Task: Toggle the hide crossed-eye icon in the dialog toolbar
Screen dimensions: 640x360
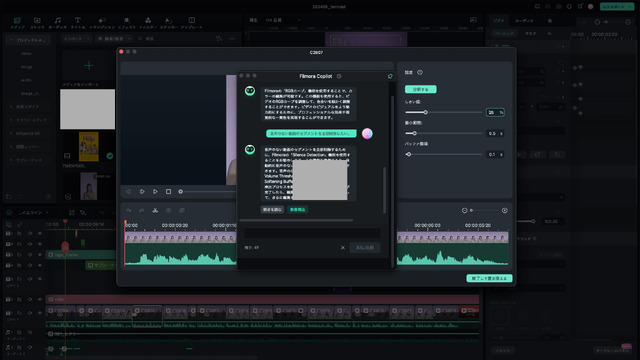Action: tap(182, 211)
